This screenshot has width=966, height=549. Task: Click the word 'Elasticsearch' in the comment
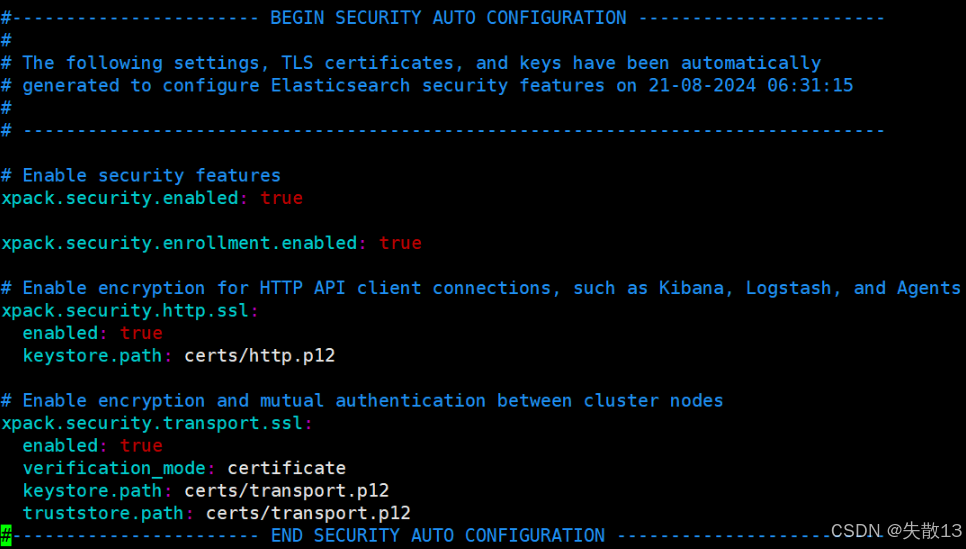tap(340, 85)
